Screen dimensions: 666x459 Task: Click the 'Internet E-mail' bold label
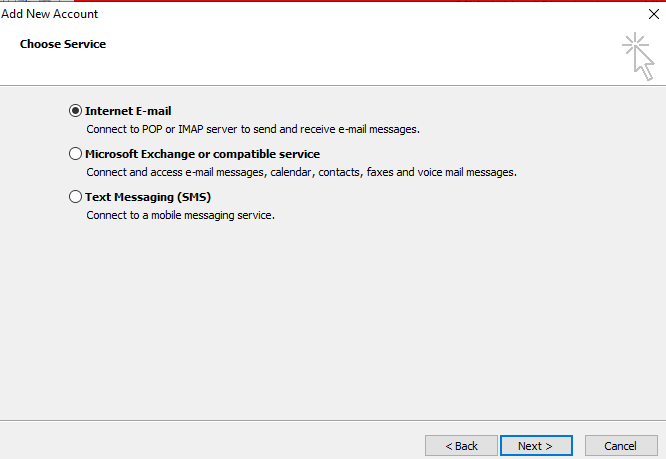(128, 111)
